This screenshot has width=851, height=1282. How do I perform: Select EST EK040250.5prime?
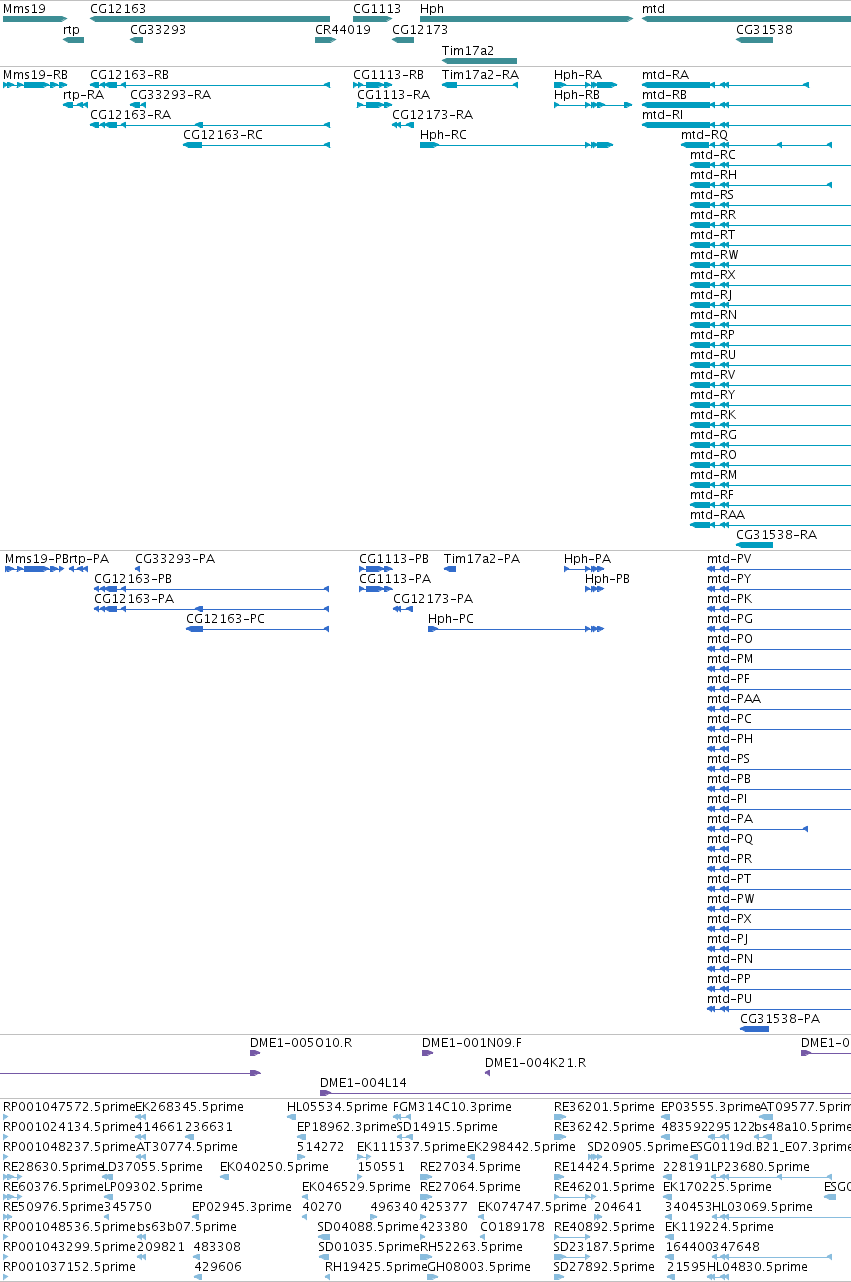[224, 1177]
